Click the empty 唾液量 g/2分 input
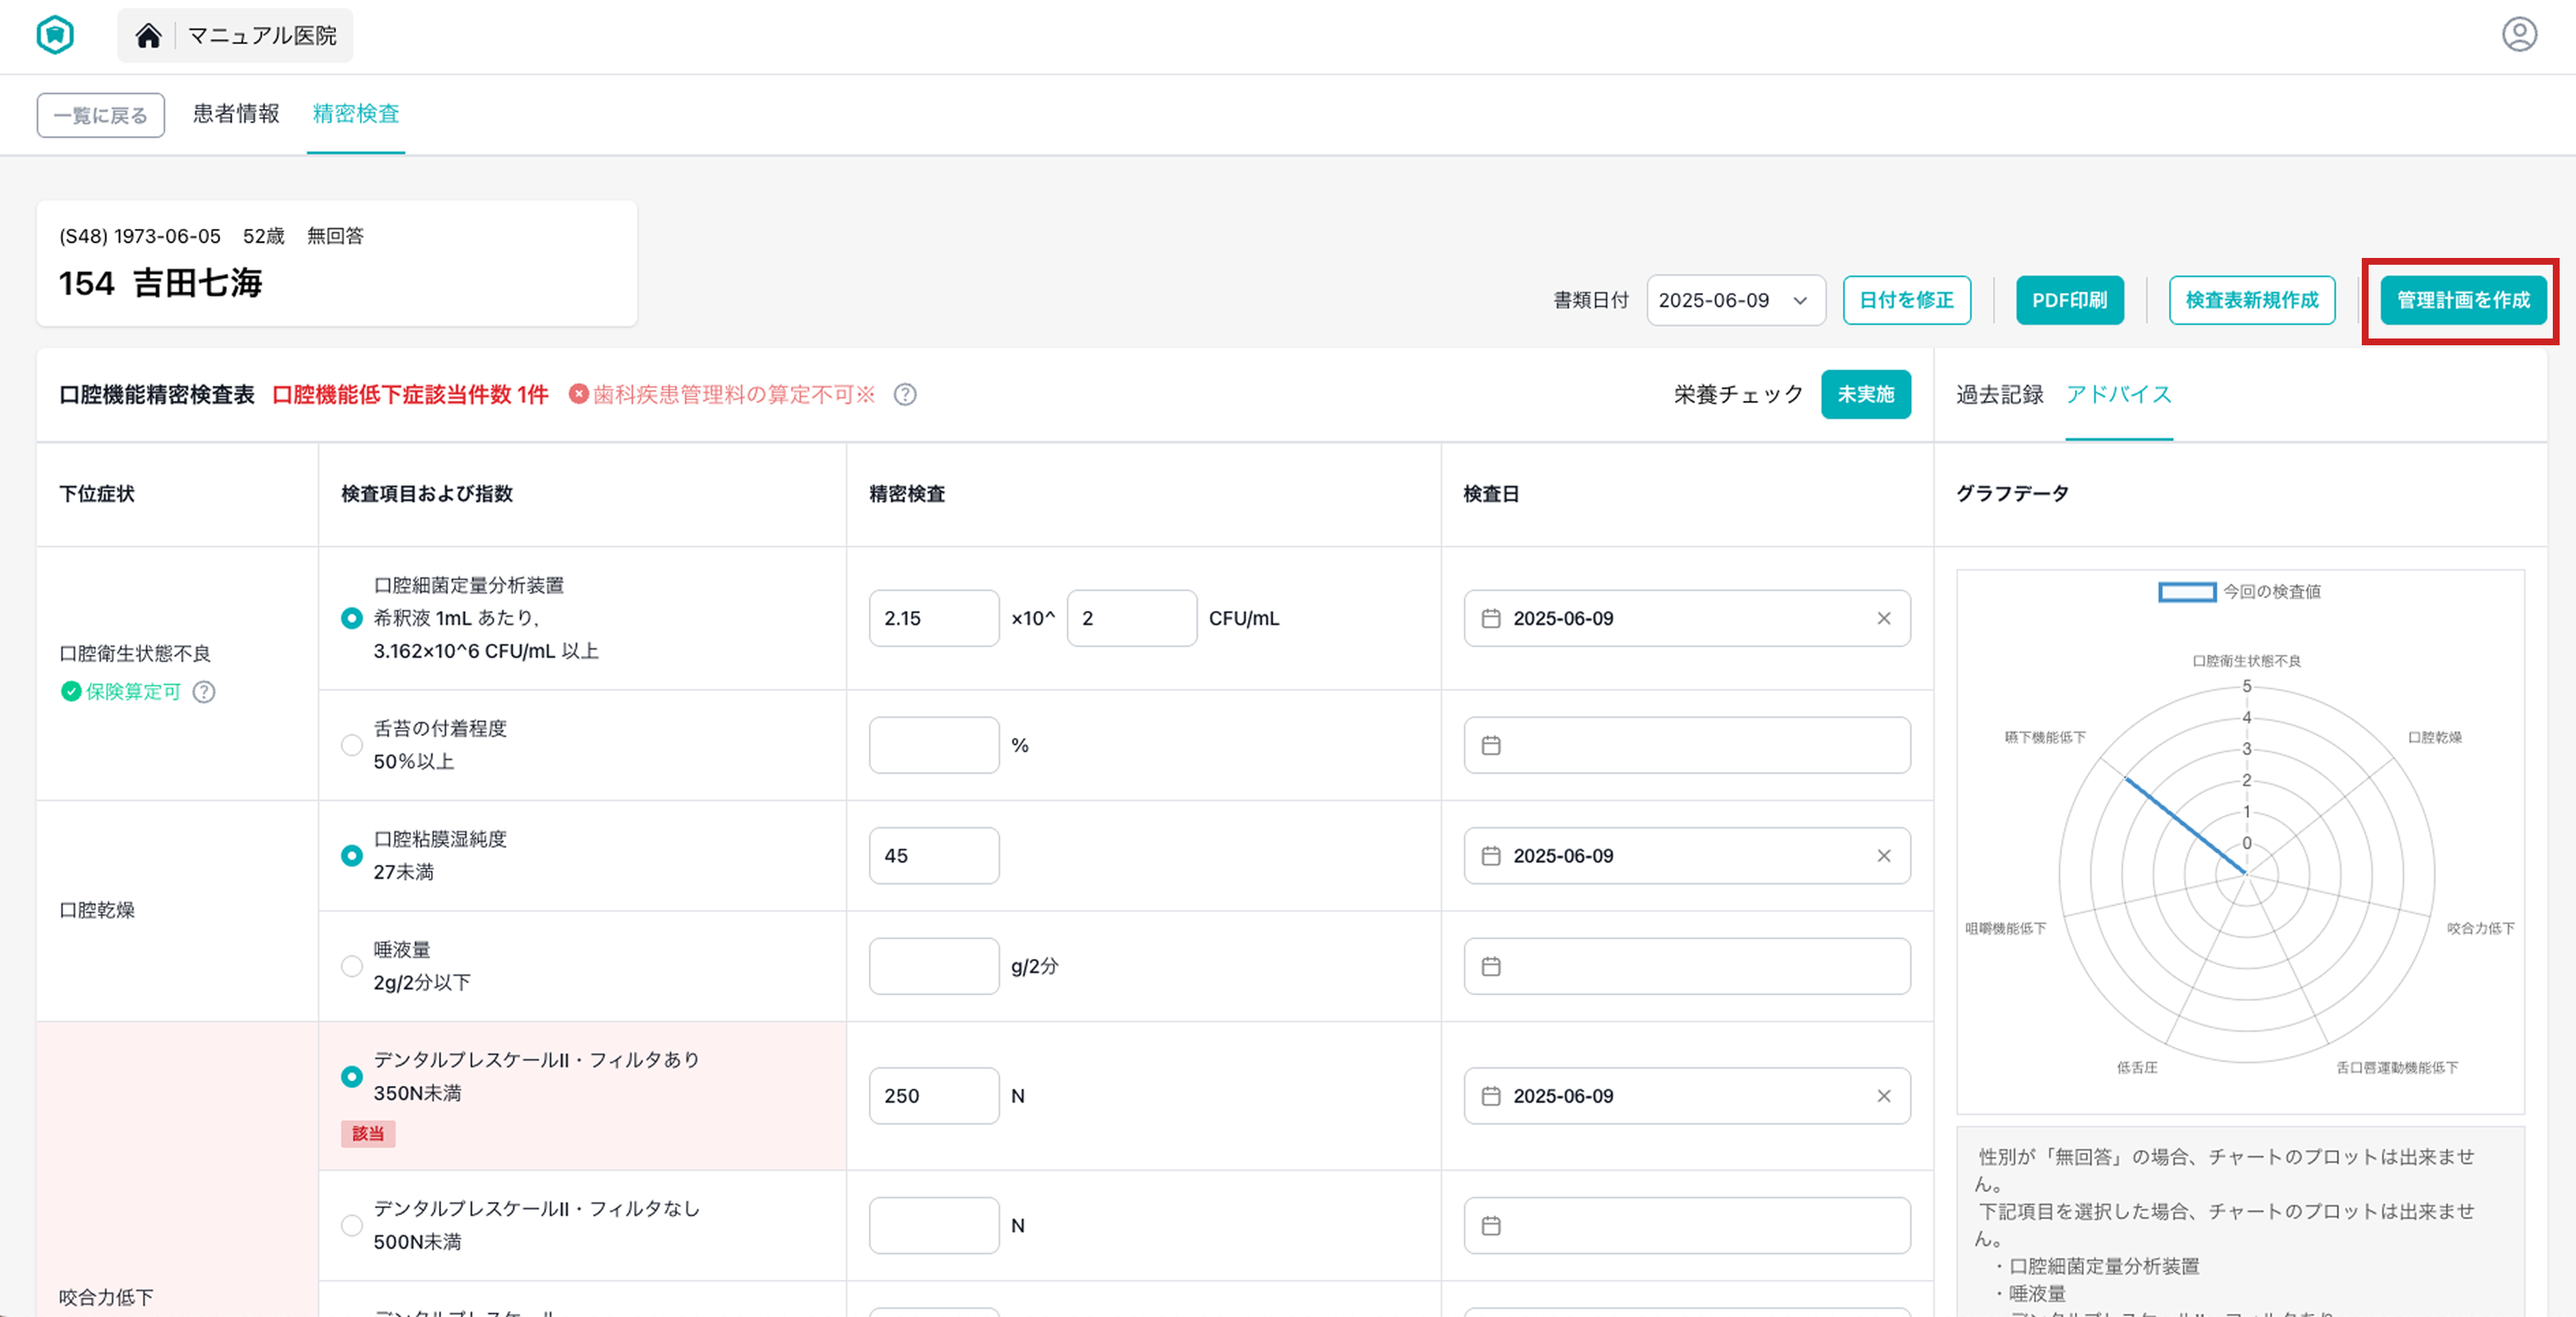Viewport: 2576px width, 1317px height. pos(934,967)
